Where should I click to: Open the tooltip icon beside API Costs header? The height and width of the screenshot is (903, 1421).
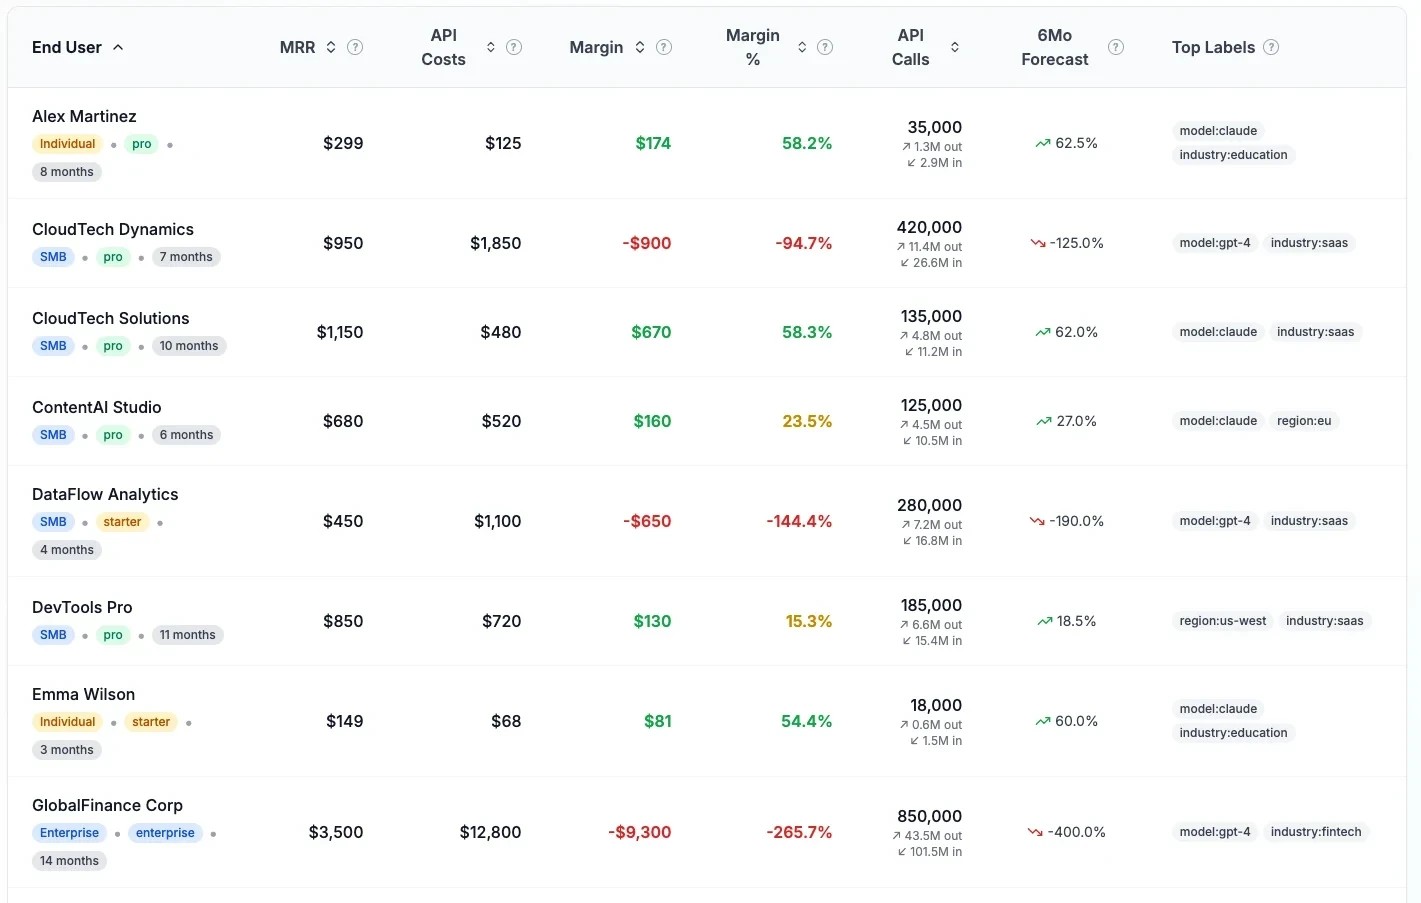tap(514, 47)
